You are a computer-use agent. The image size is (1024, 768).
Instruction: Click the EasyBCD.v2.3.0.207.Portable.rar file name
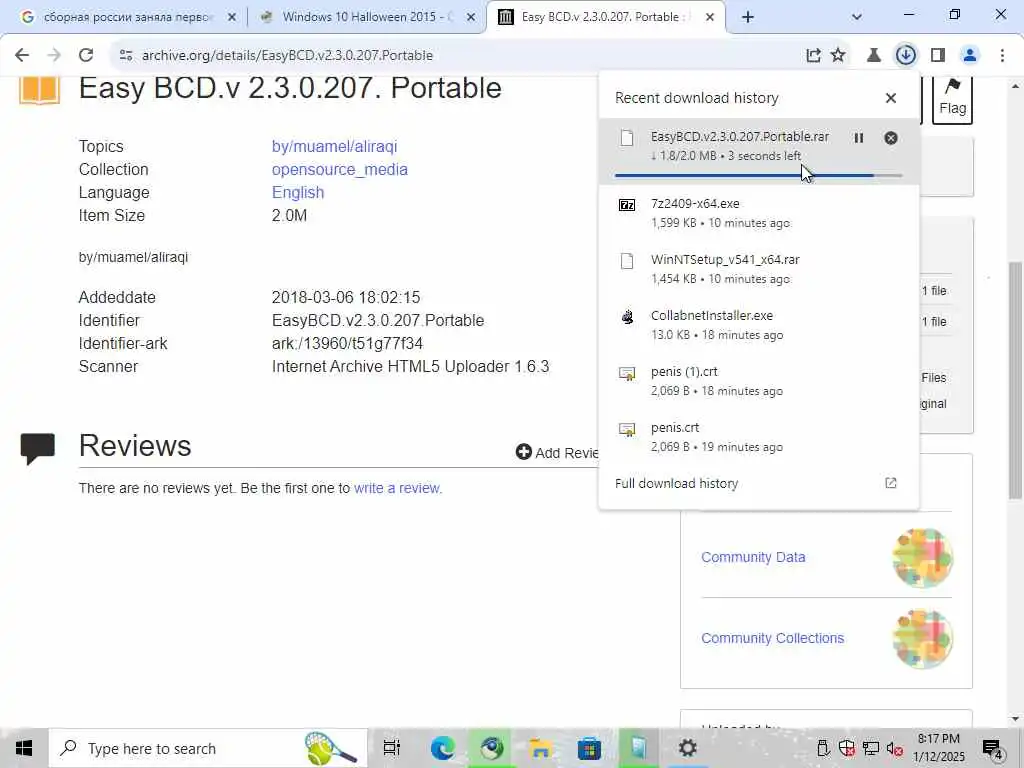[x=740, y=136]
